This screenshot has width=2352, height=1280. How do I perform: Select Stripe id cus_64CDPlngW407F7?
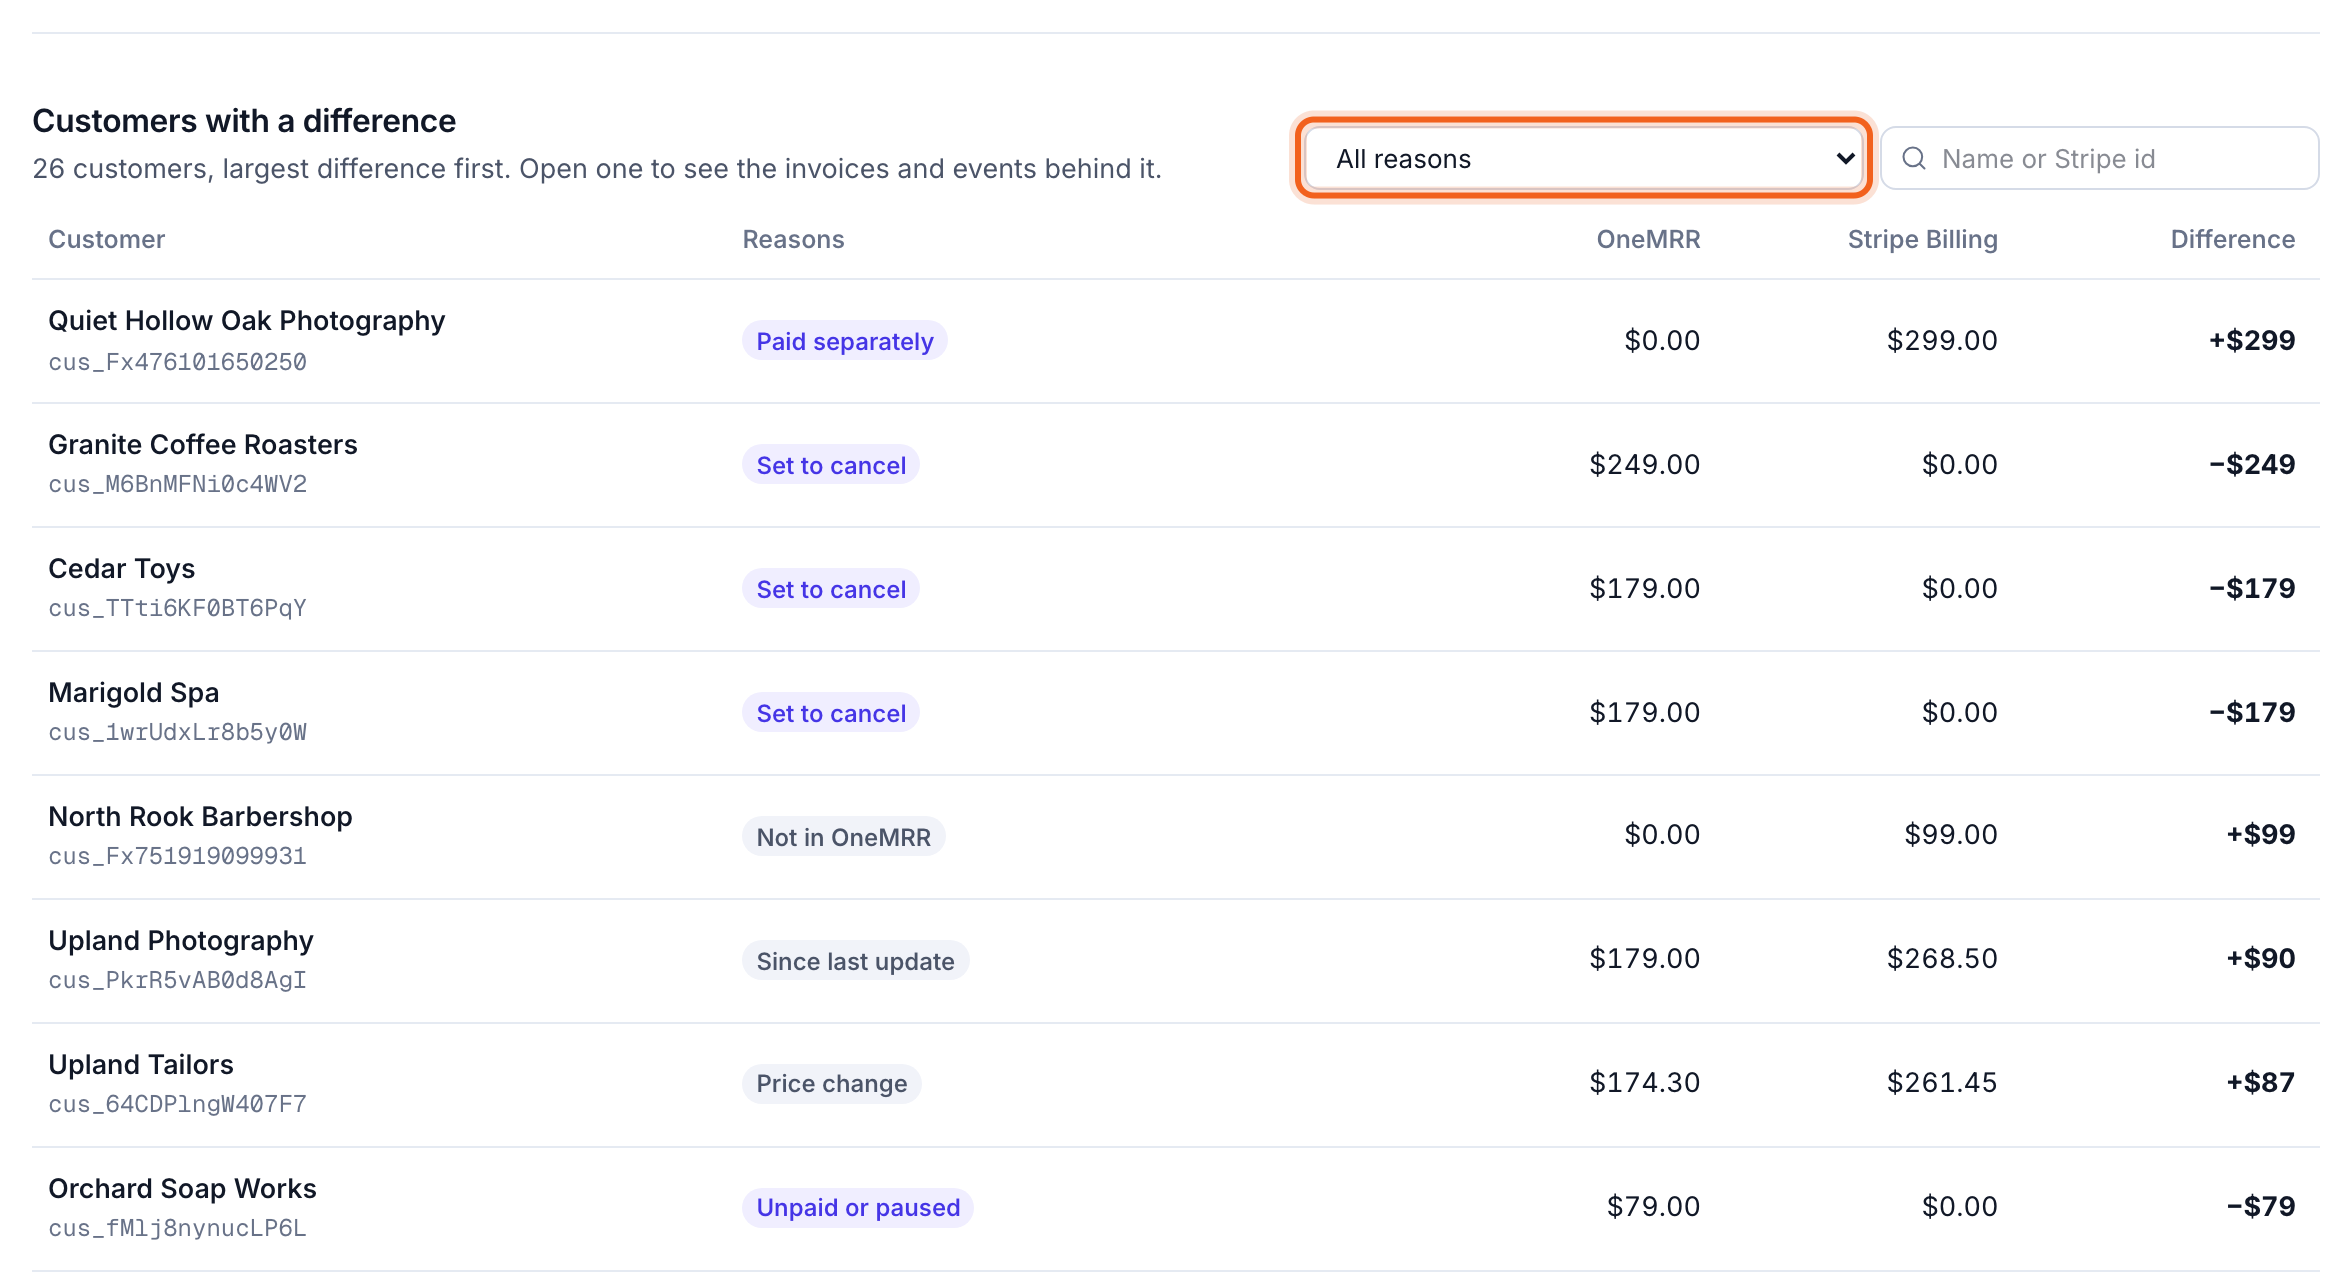coord(177,1104)
